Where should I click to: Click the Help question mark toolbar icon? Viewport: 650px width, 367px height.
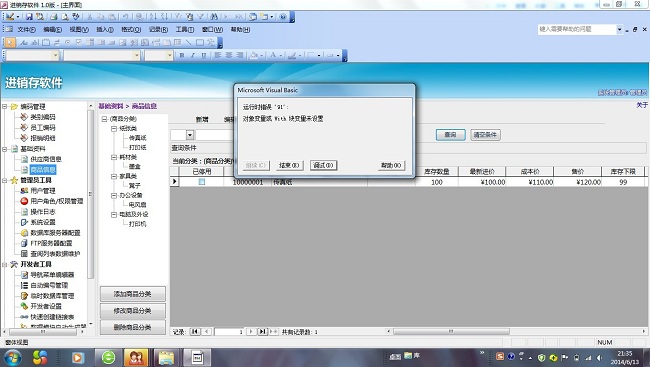click(x=283, y=17)
